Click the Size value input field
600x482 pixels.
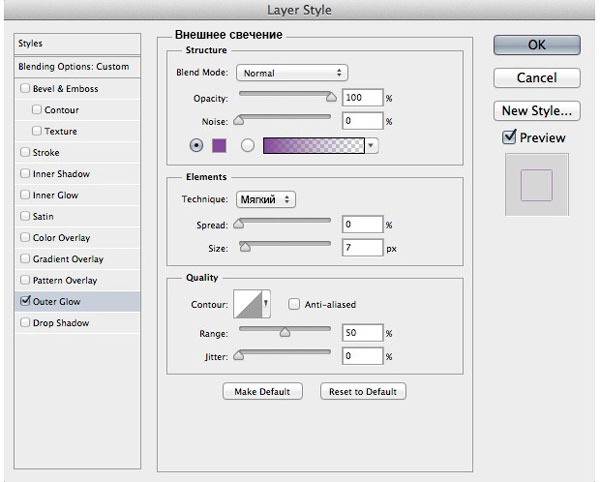click(362, 248)
